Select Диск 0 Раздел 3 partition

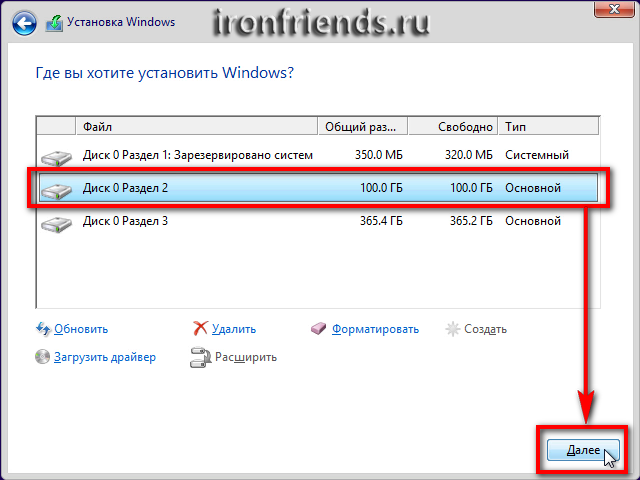pos(300,221)
